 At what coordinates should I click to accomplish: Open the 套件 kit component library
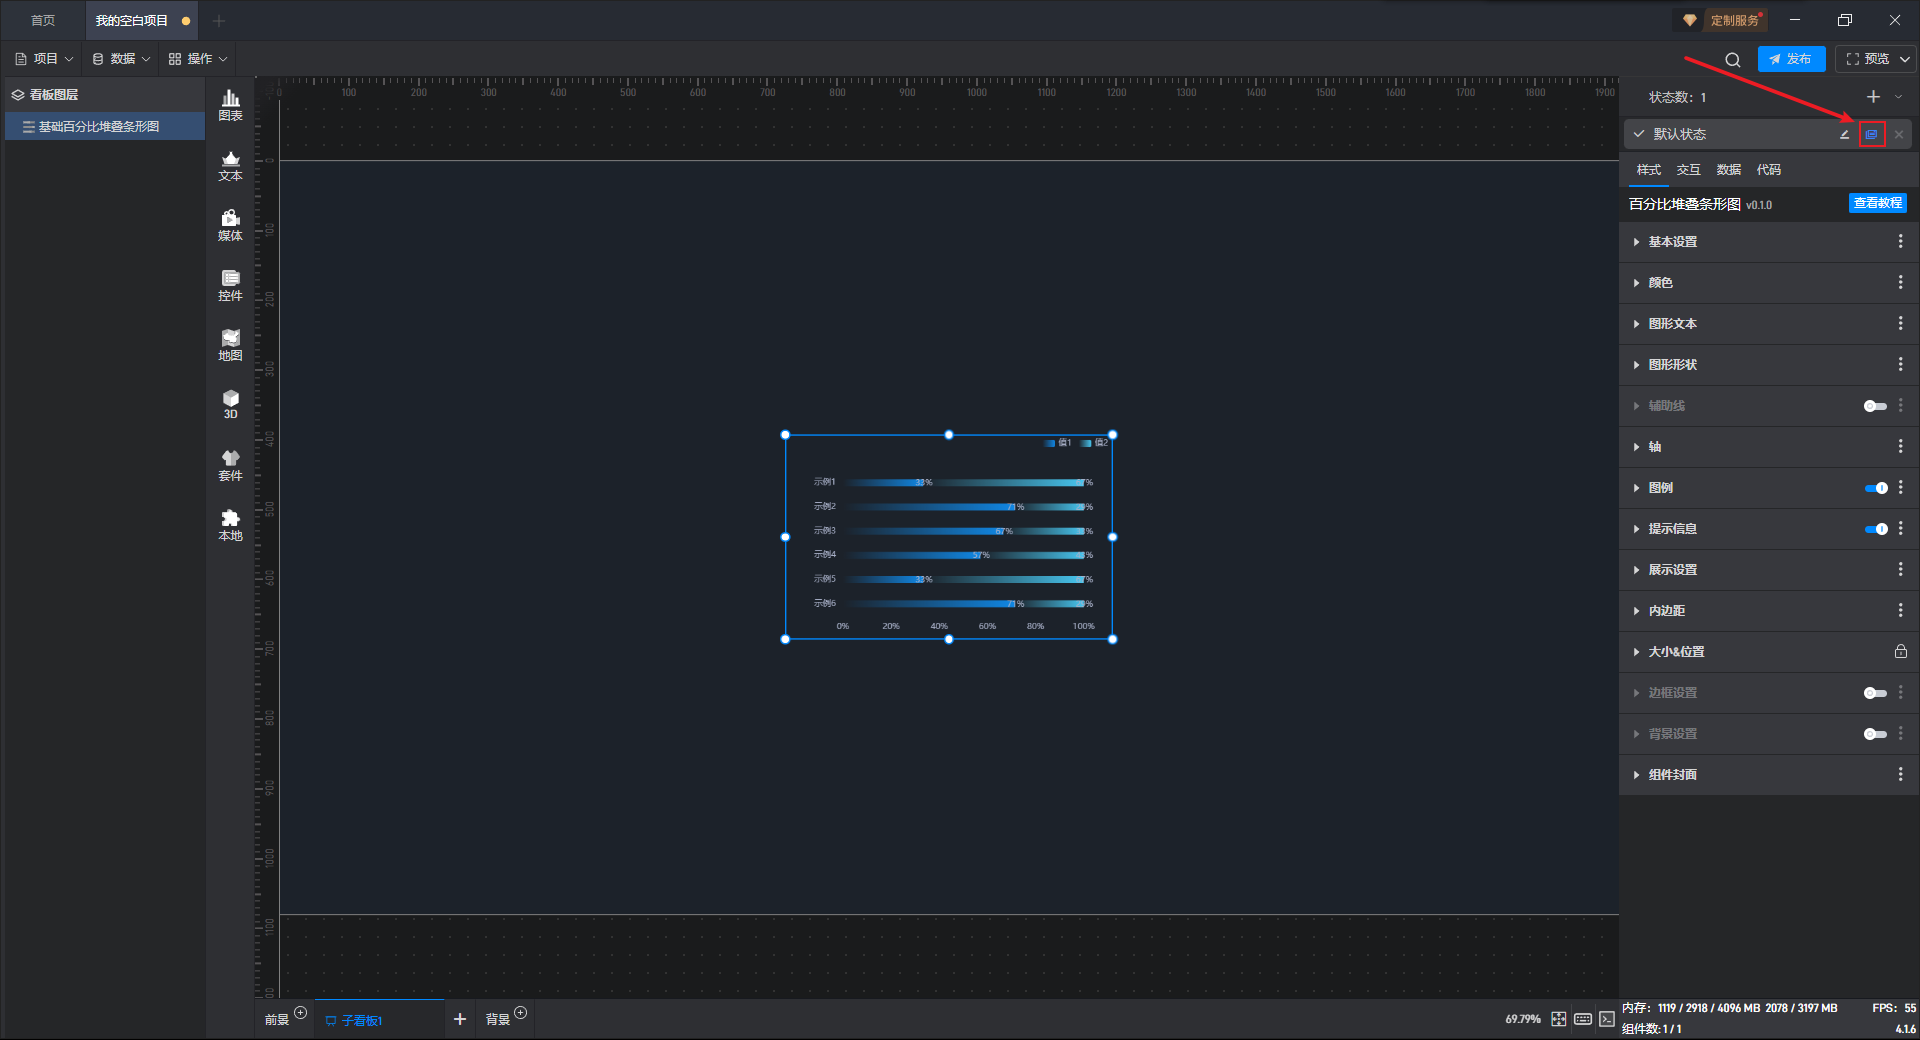(x=230, y=465)
